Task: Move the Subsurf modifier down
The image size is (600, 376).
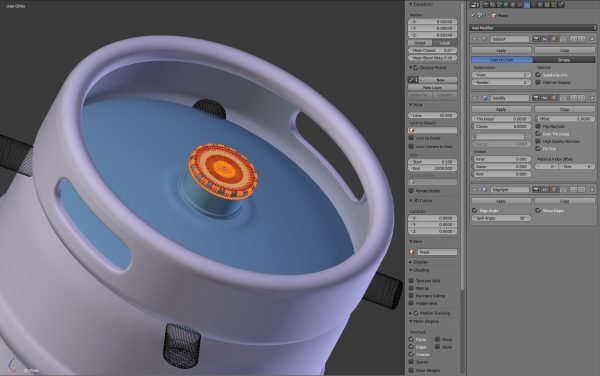Action: (582, 39)
